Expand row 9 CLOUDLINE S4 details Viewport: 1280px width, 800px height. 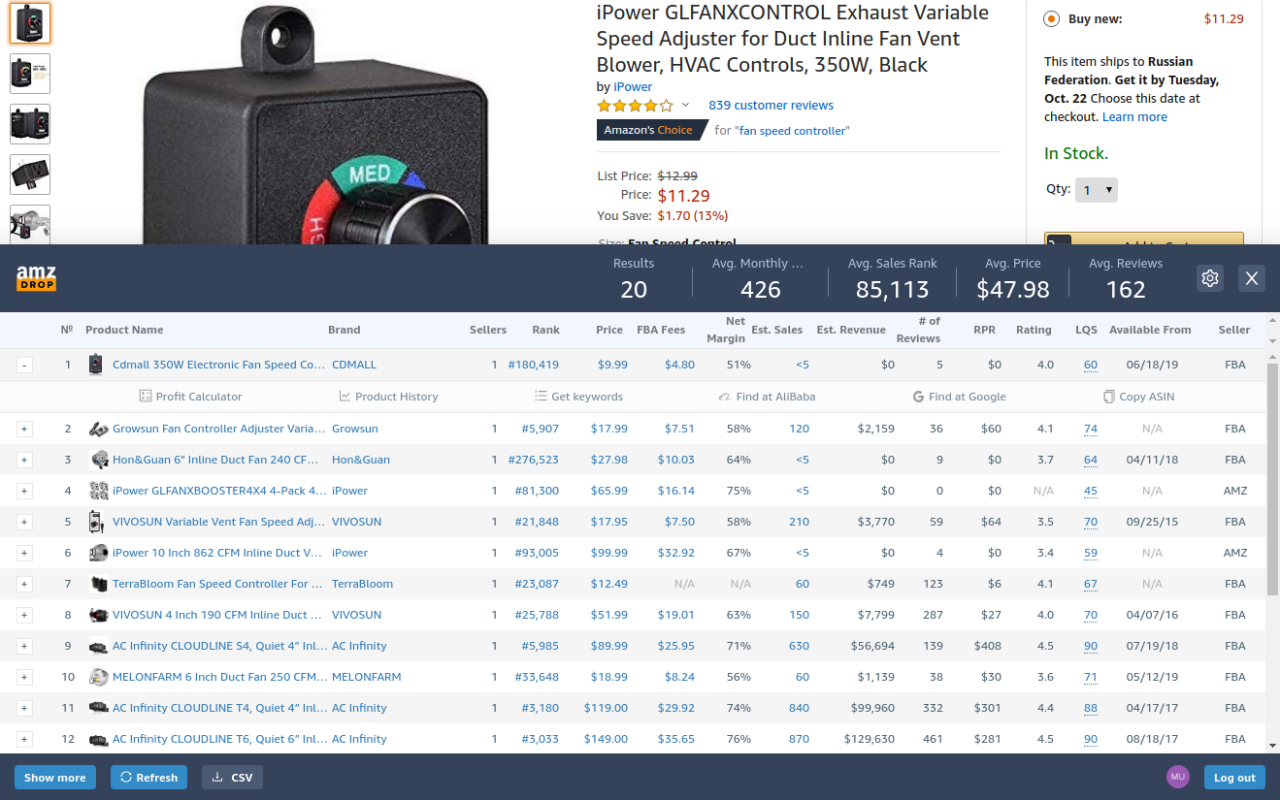tap(25, 646)
